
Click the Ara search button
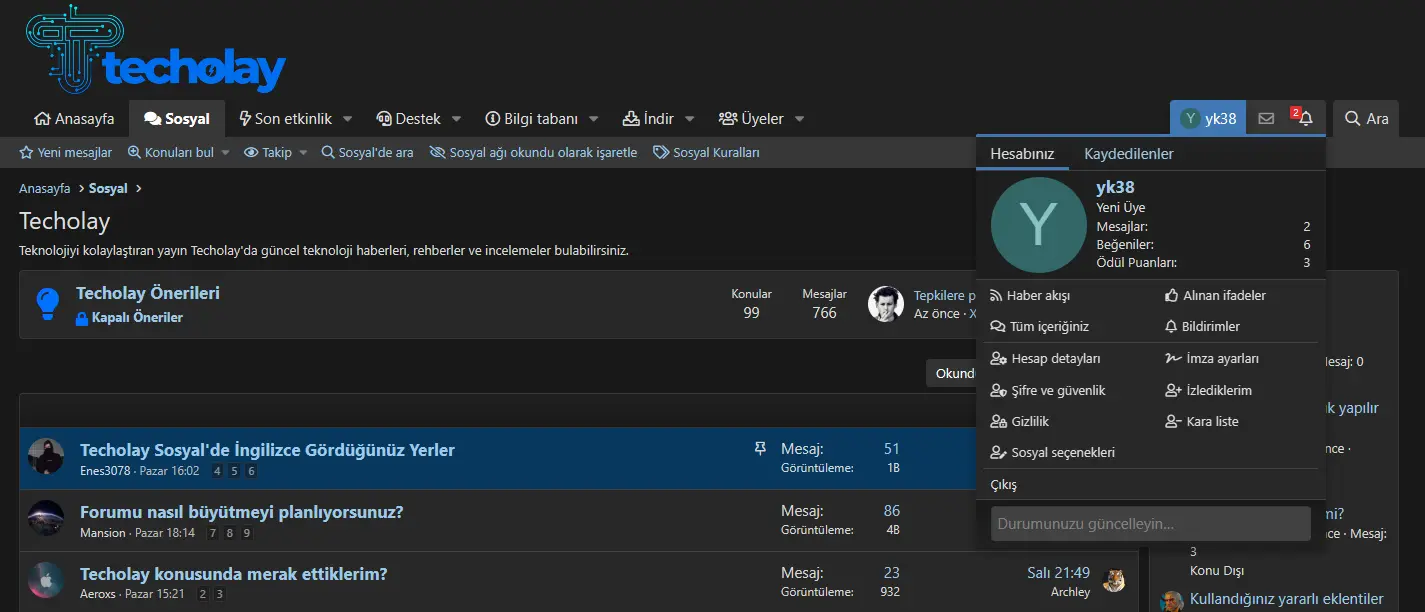click(x=1366, y=119)
